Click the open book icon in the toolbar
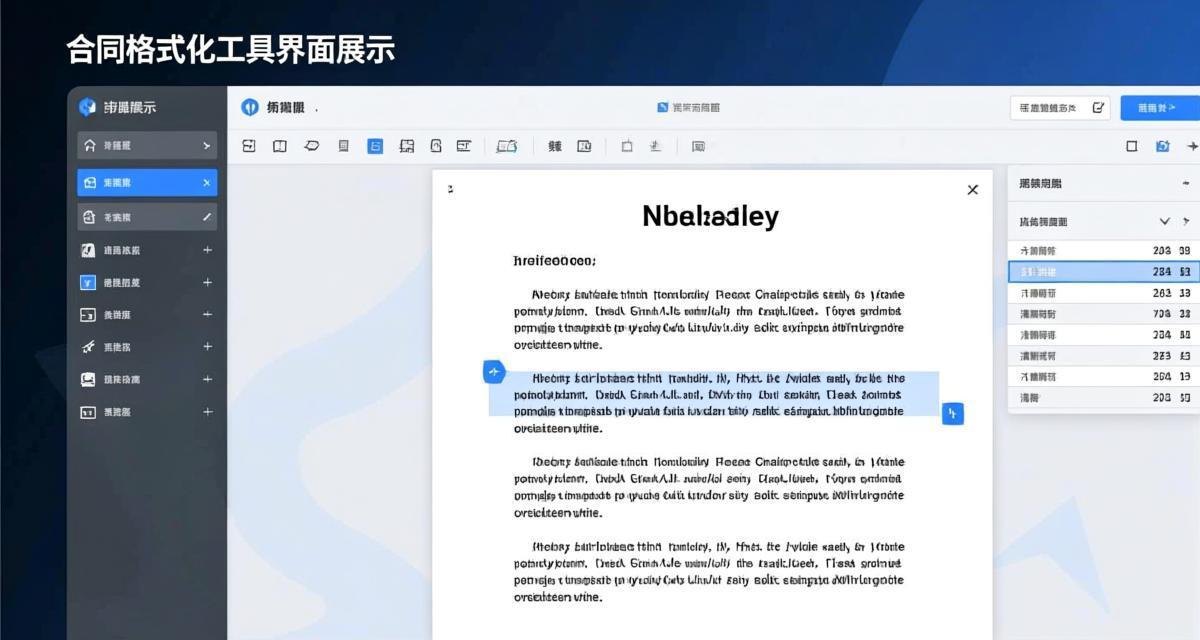This screenshot has width=1200, height=640. click(507, 146)
